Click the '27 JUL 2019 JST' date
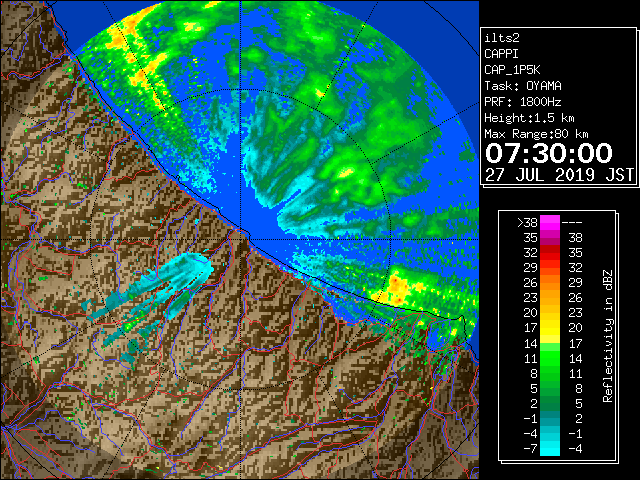Screen dimensions: 640x480 (559, 175)
